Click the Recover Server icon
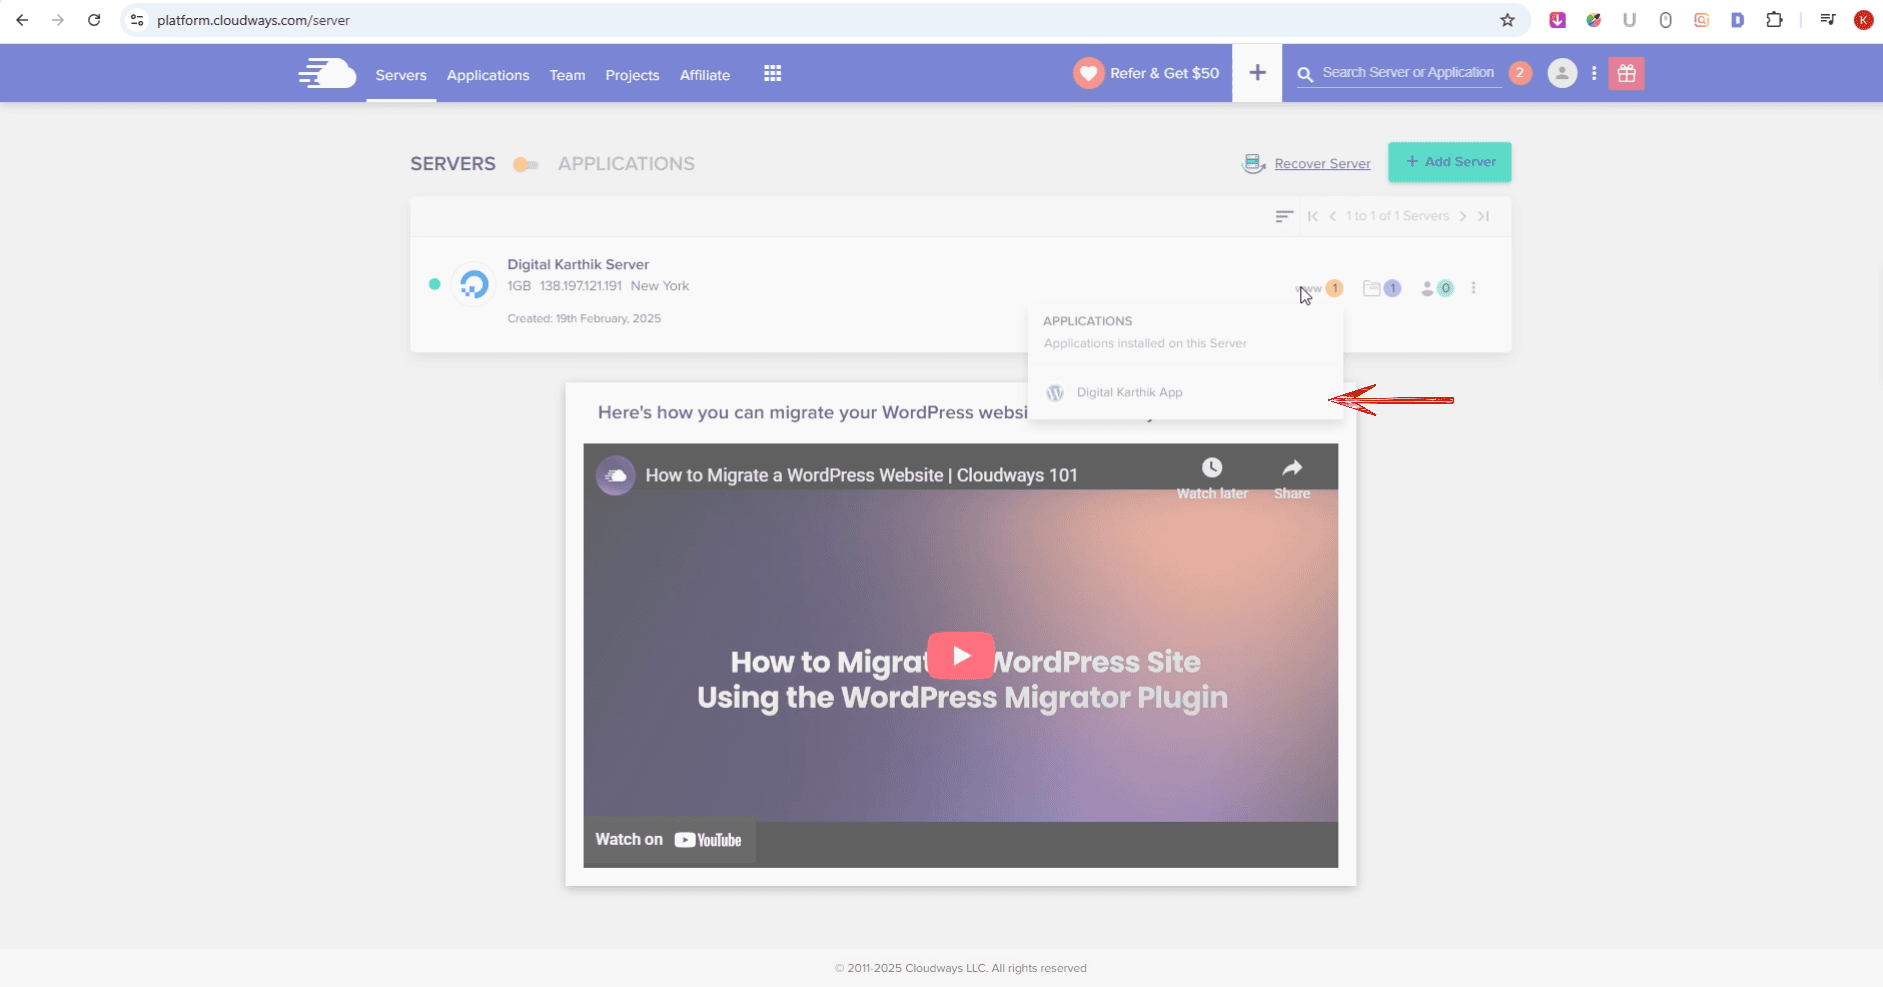Image resolution: width=1883 pixels, height=987 pixels. point(1253,163)
